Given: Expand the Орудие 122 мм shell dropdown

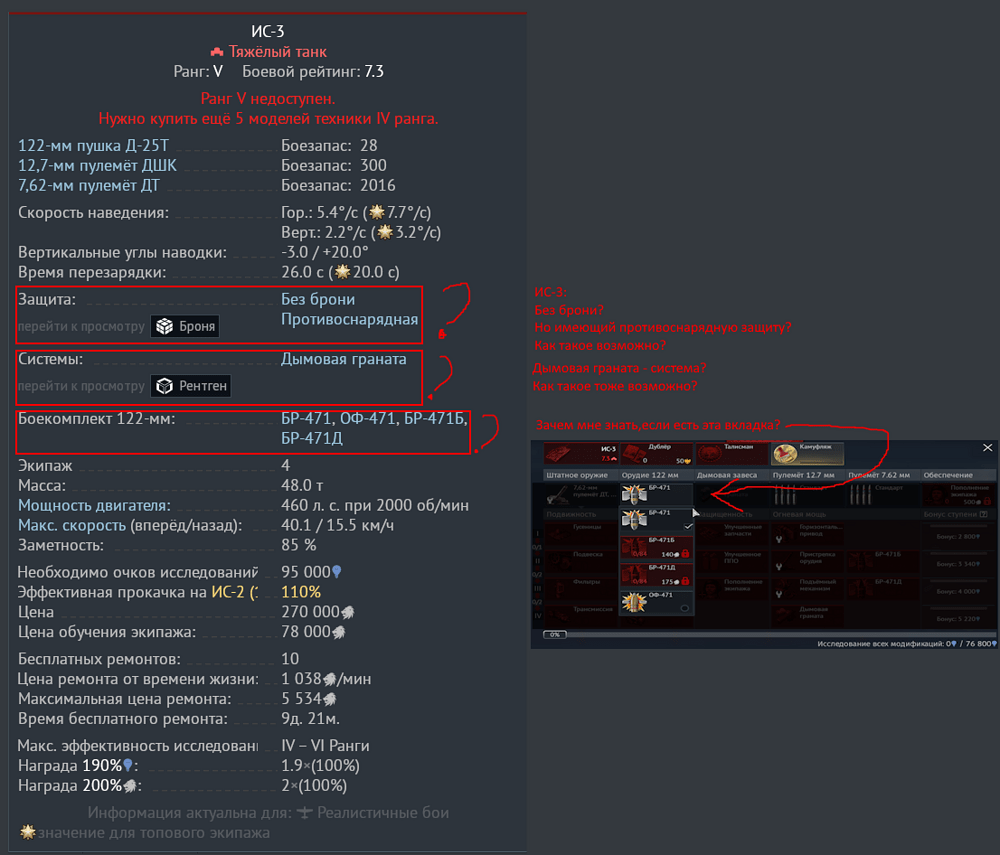Looking at the screenshot, I should coord(656,494).
